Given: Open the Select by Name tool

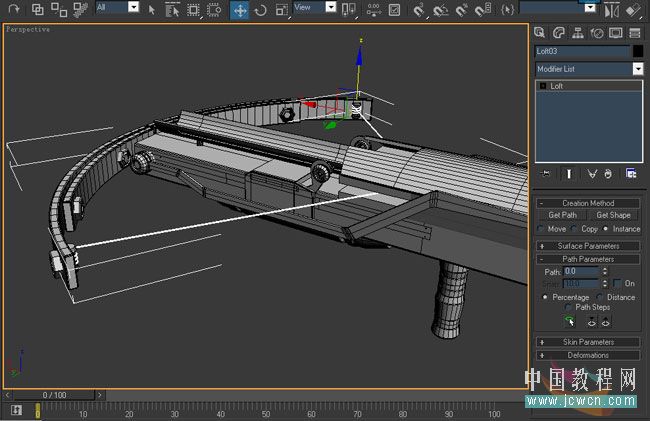Looking at the screenshot, I should (x=172, y=10).
